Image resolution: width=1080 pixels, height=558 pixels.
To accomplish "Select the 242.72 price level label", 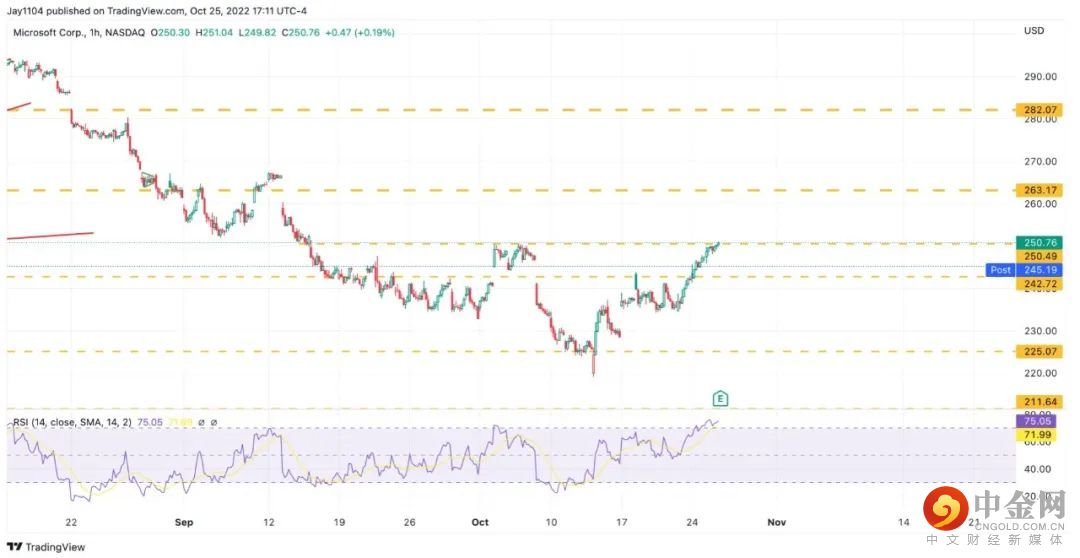I will click(x=1039, y=284).
